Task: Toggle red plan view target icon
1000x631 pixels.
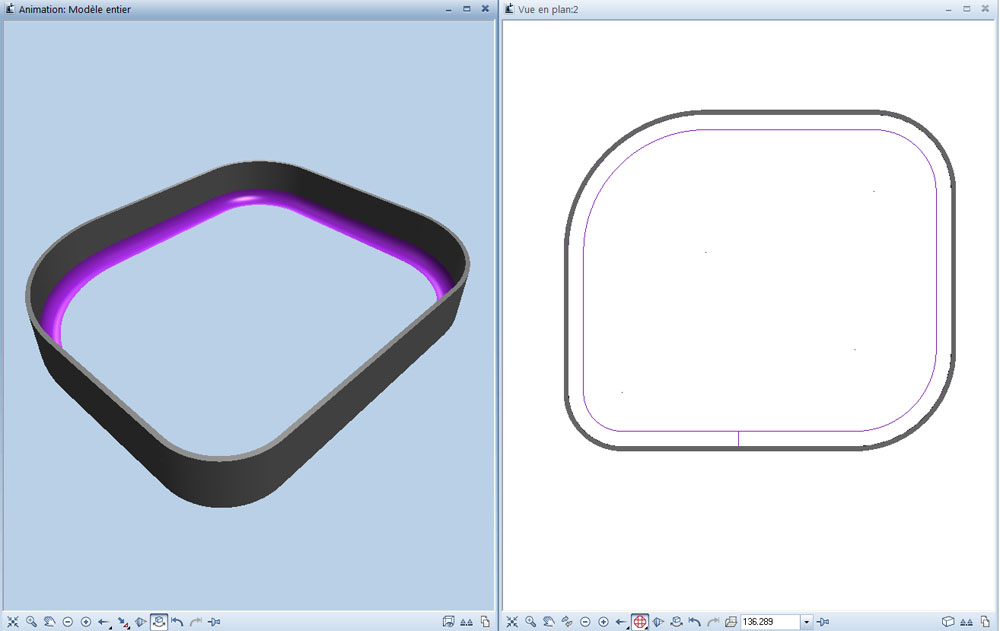Action: [640, 621]
